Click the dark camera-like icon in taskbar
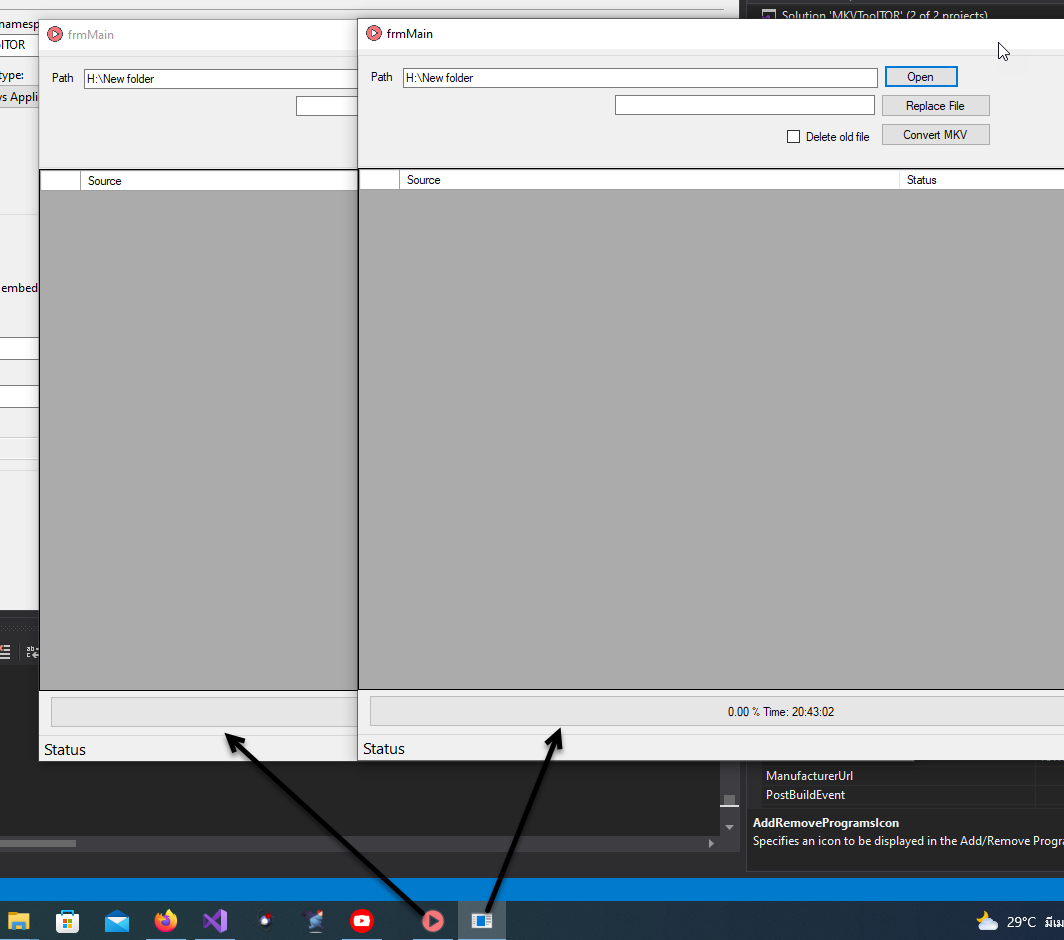 click(x=265, y=921)
